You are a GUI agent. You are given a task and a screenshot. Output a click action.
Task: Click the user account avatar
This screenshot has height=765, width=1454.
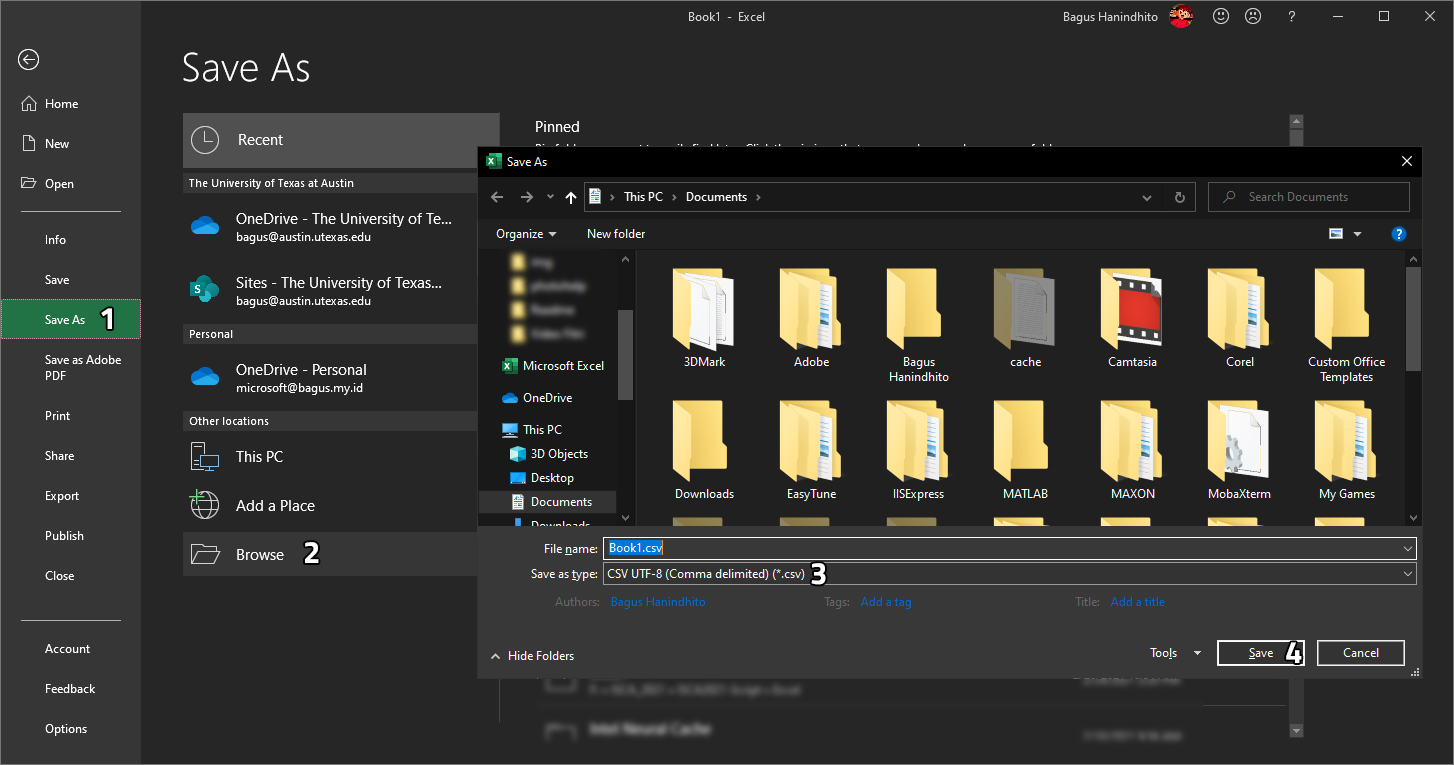(1181, 16)
